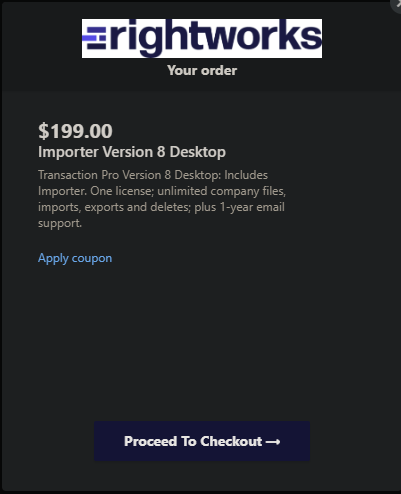Proceed To Checkout
This screenshot has height=494, width=401.
pyautogui.click(x=202, y=441)
